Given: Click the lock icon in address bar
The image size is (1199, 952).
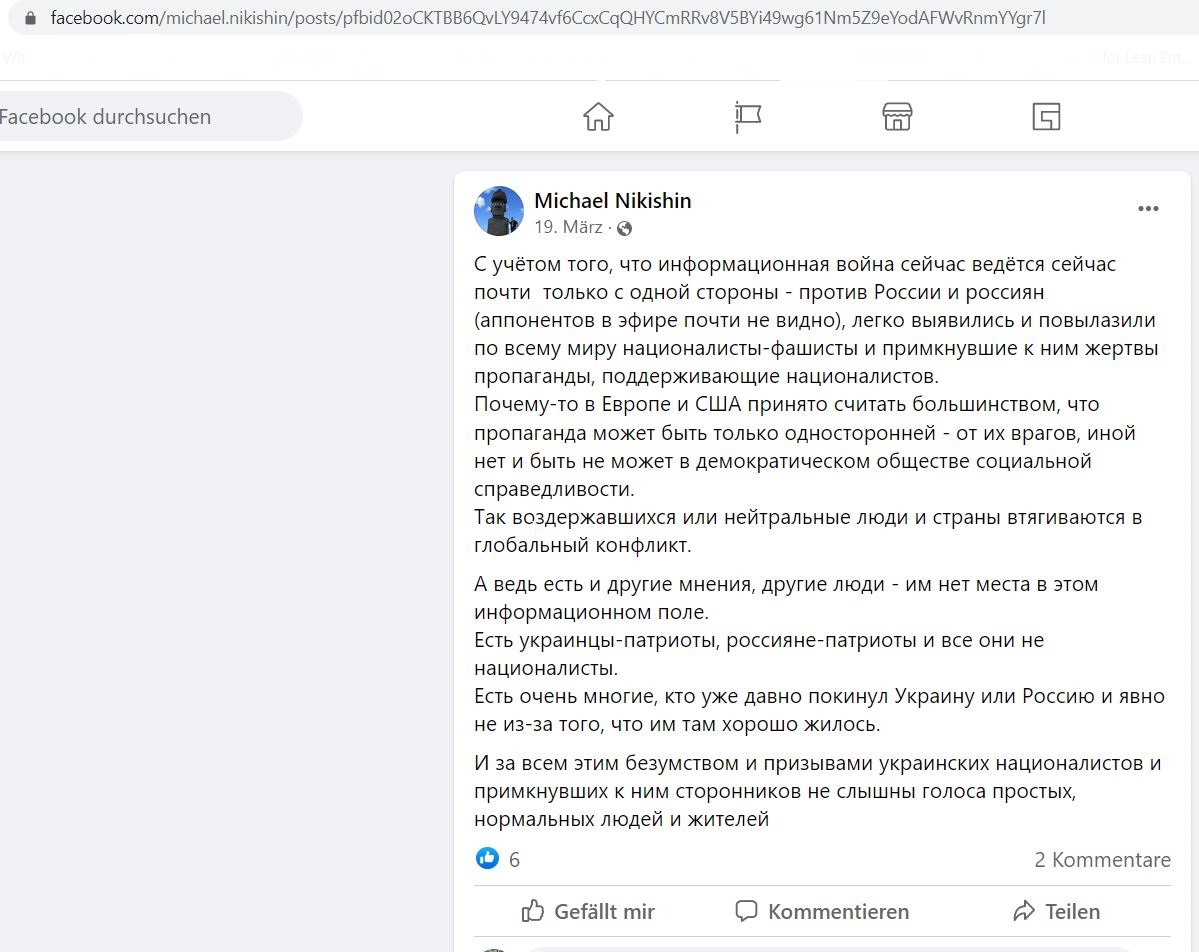Looking at the screenshot, I should pos(30,18).
